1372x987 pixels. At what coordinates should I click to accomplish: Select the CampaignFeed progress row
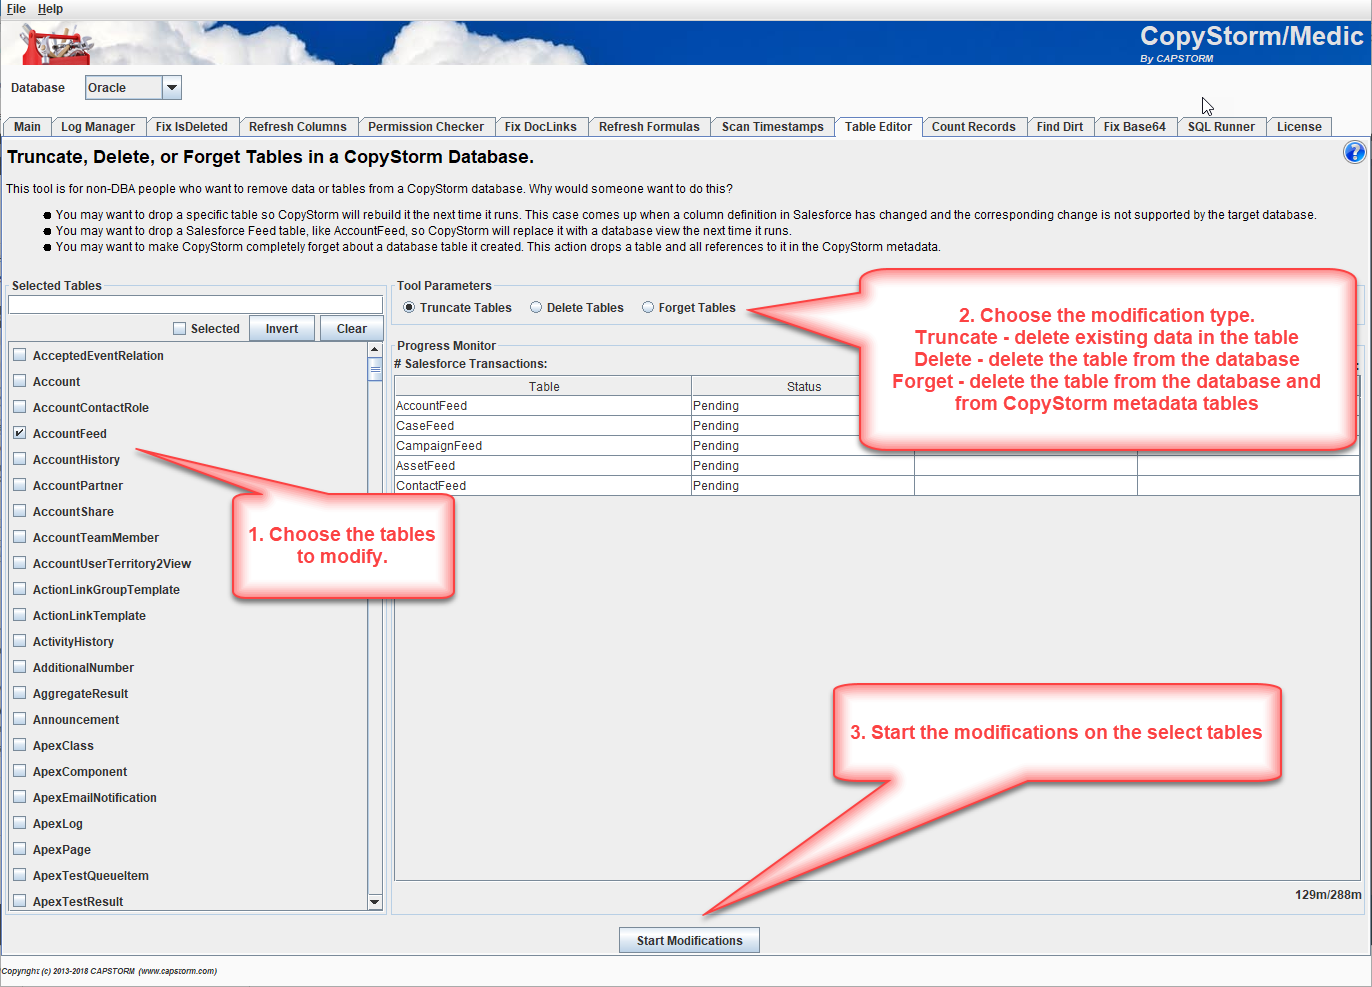click(x=876, y=445)
